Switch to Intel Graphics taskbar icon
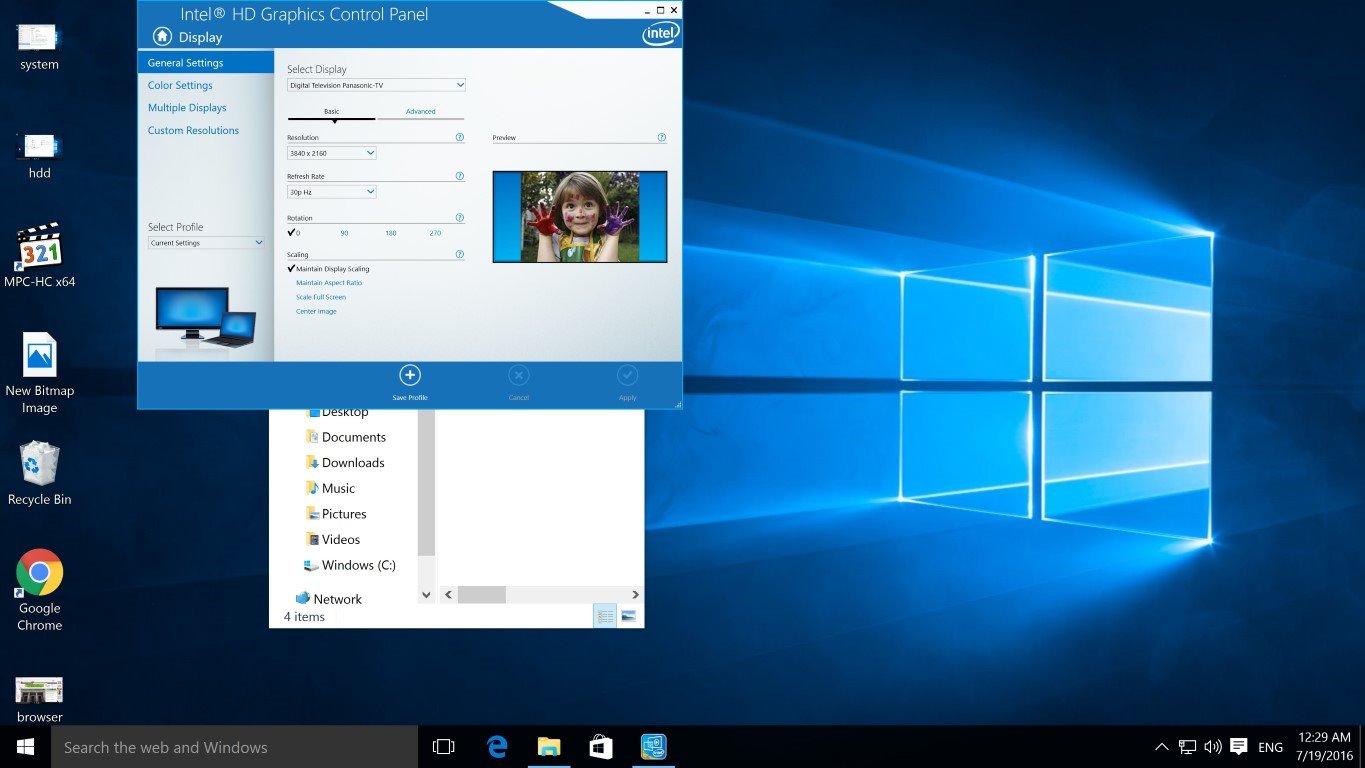1365x768 pixels. point(653,747)
